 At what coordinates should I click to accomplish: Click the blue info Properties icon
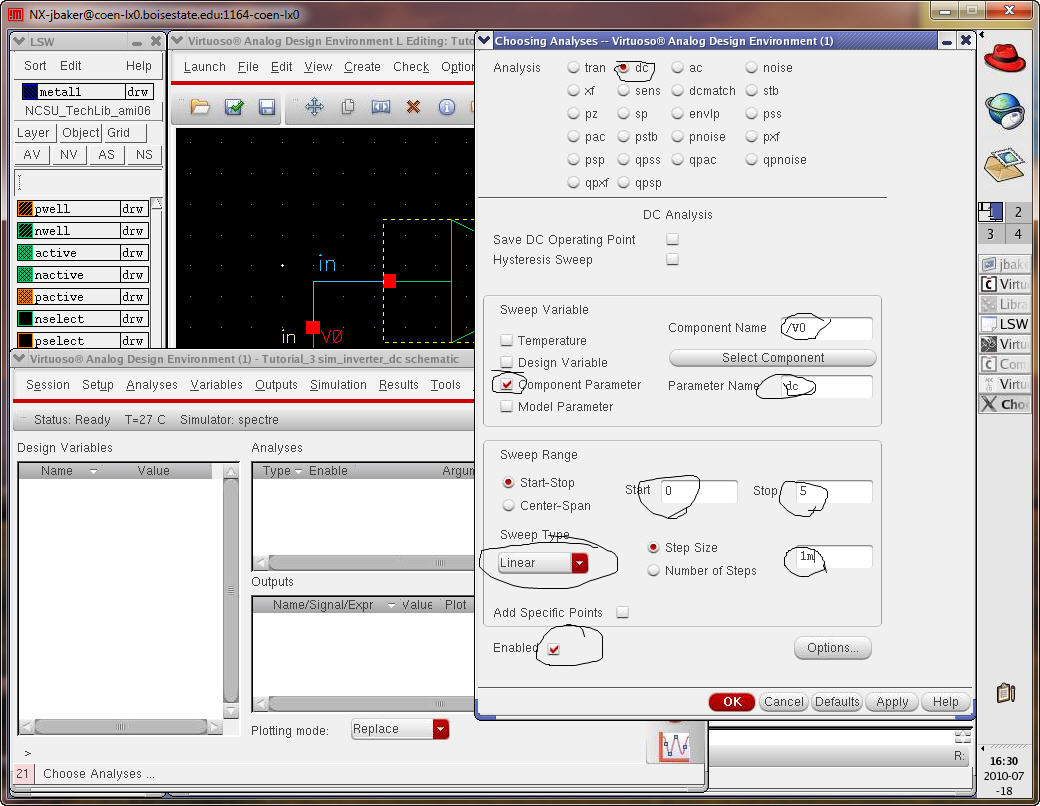447,107
